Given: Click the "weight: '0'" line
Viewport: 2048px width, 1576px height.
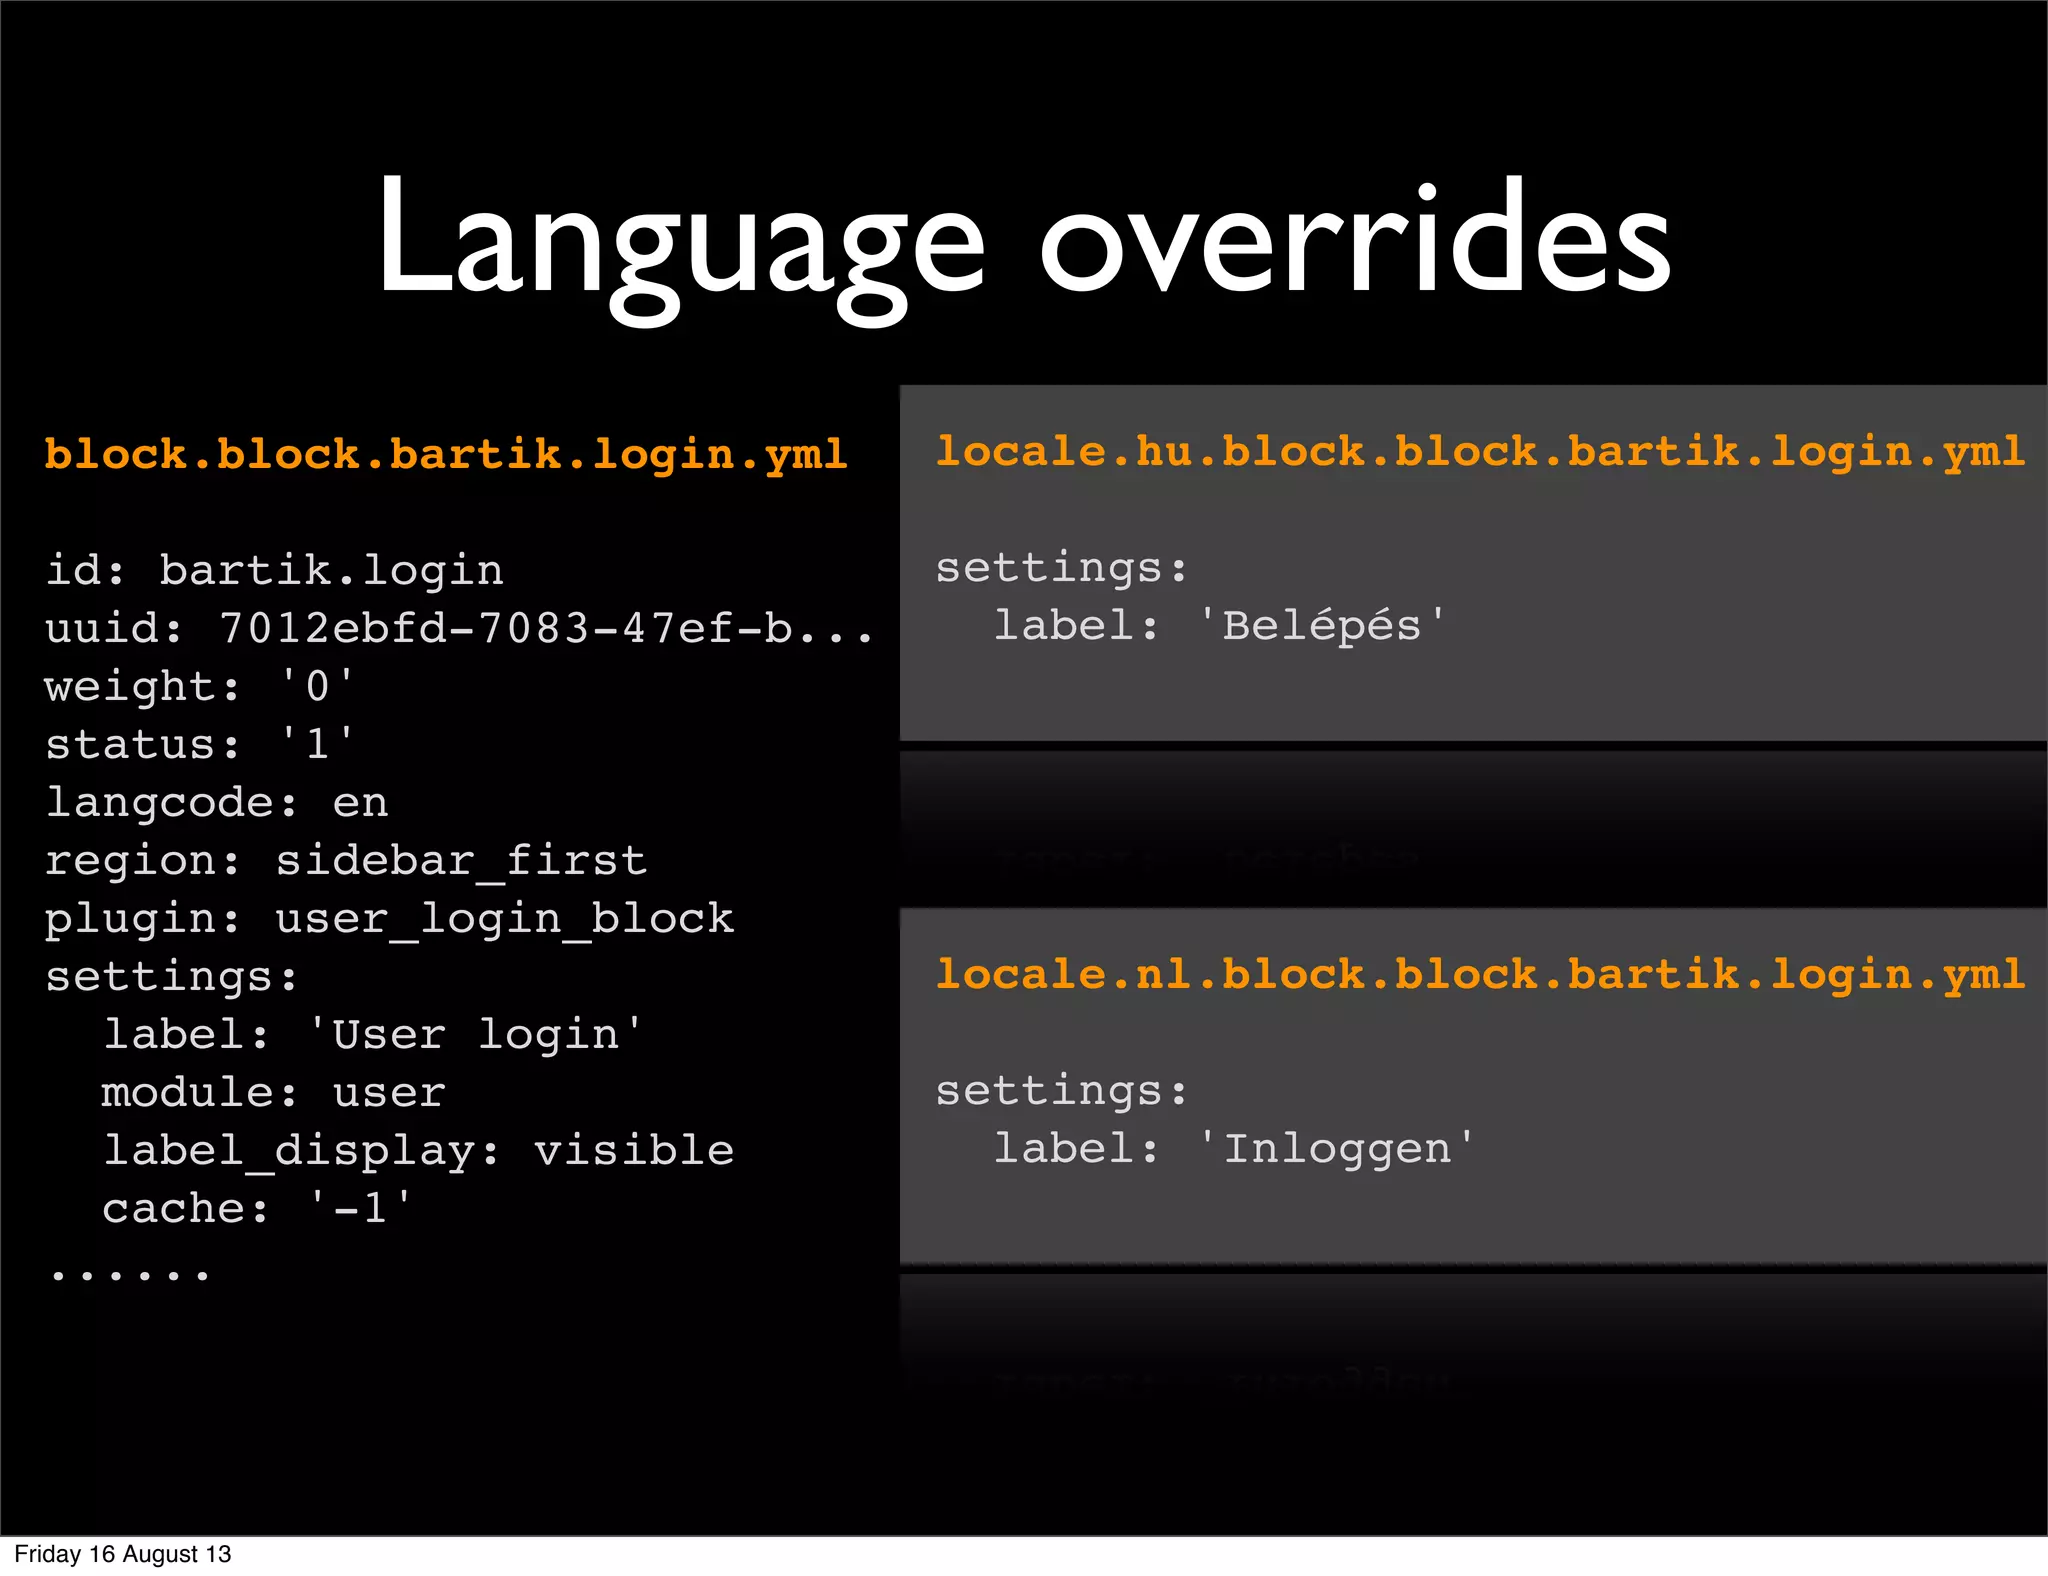Looking at the screenshot, I should pos(200,687).
